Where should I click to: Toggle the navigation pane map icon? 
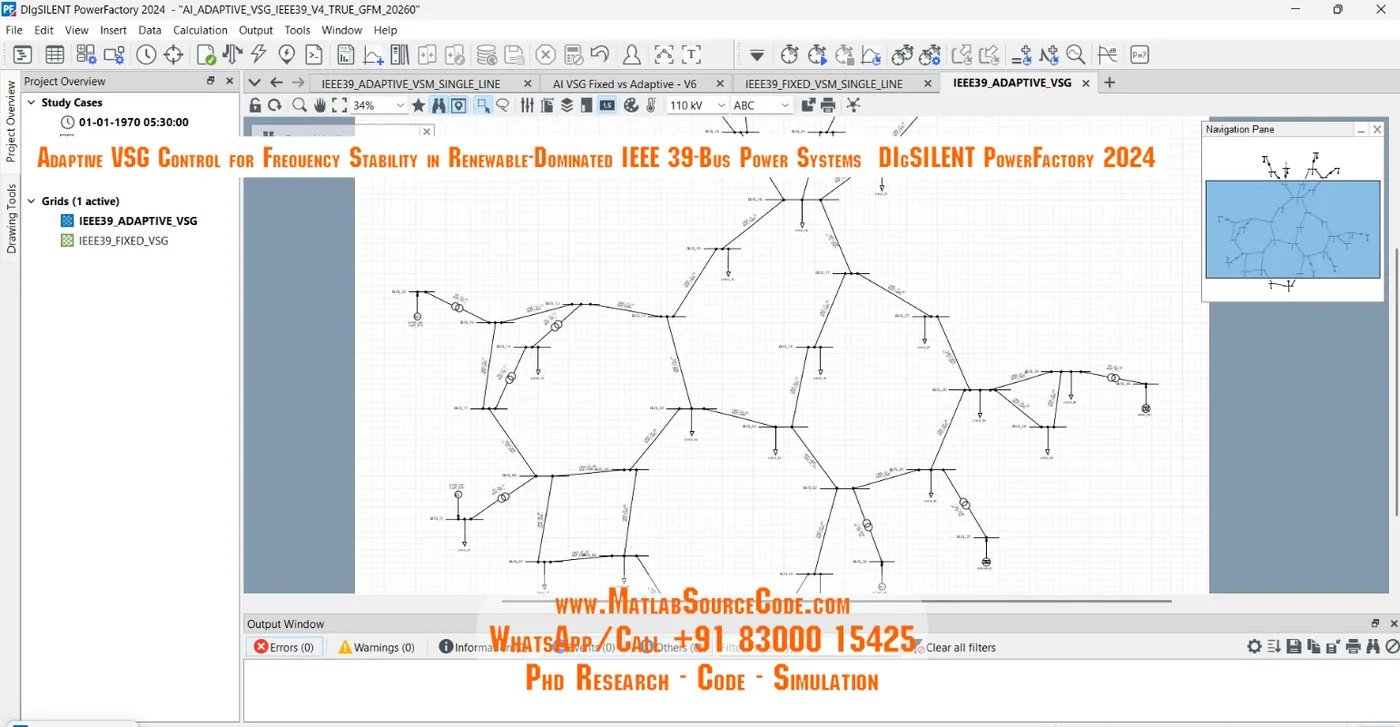coord(459,105)
